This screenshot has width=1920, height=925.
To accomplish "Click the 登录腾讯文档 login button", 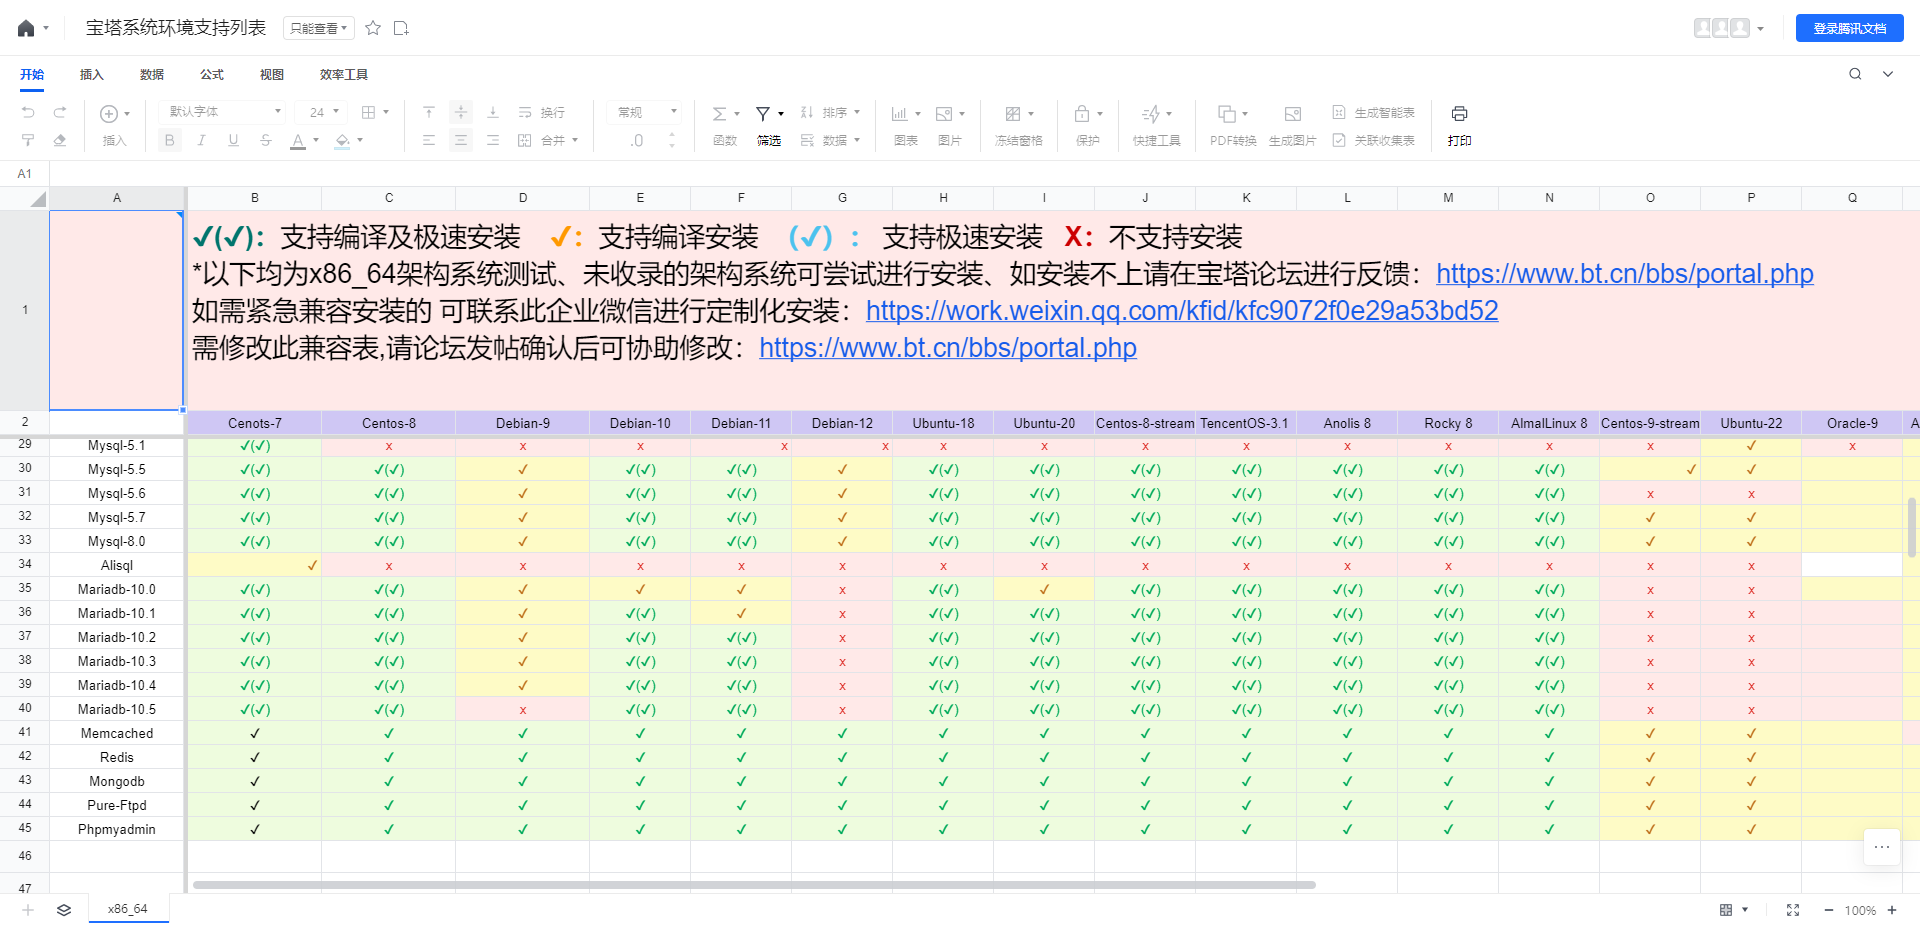I will (x=1850, y=28).
